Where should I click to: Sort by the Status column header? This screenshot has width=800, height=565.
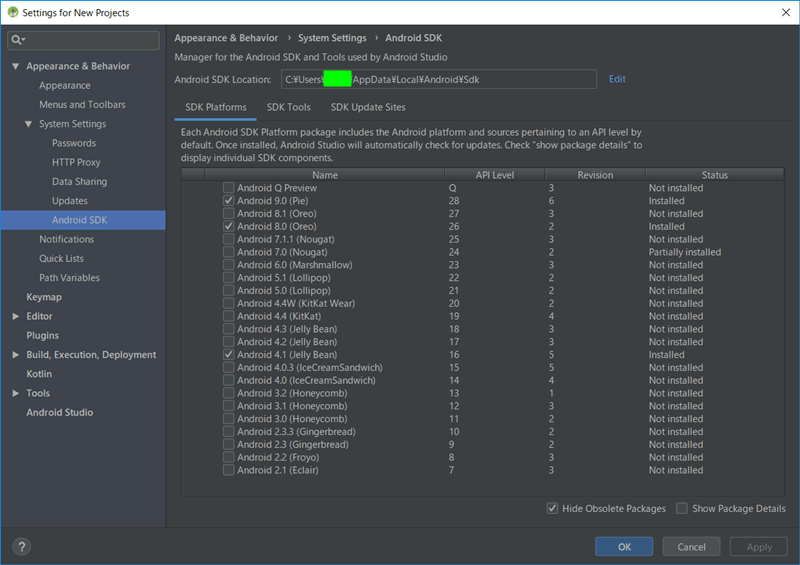[x=714, y=175]
